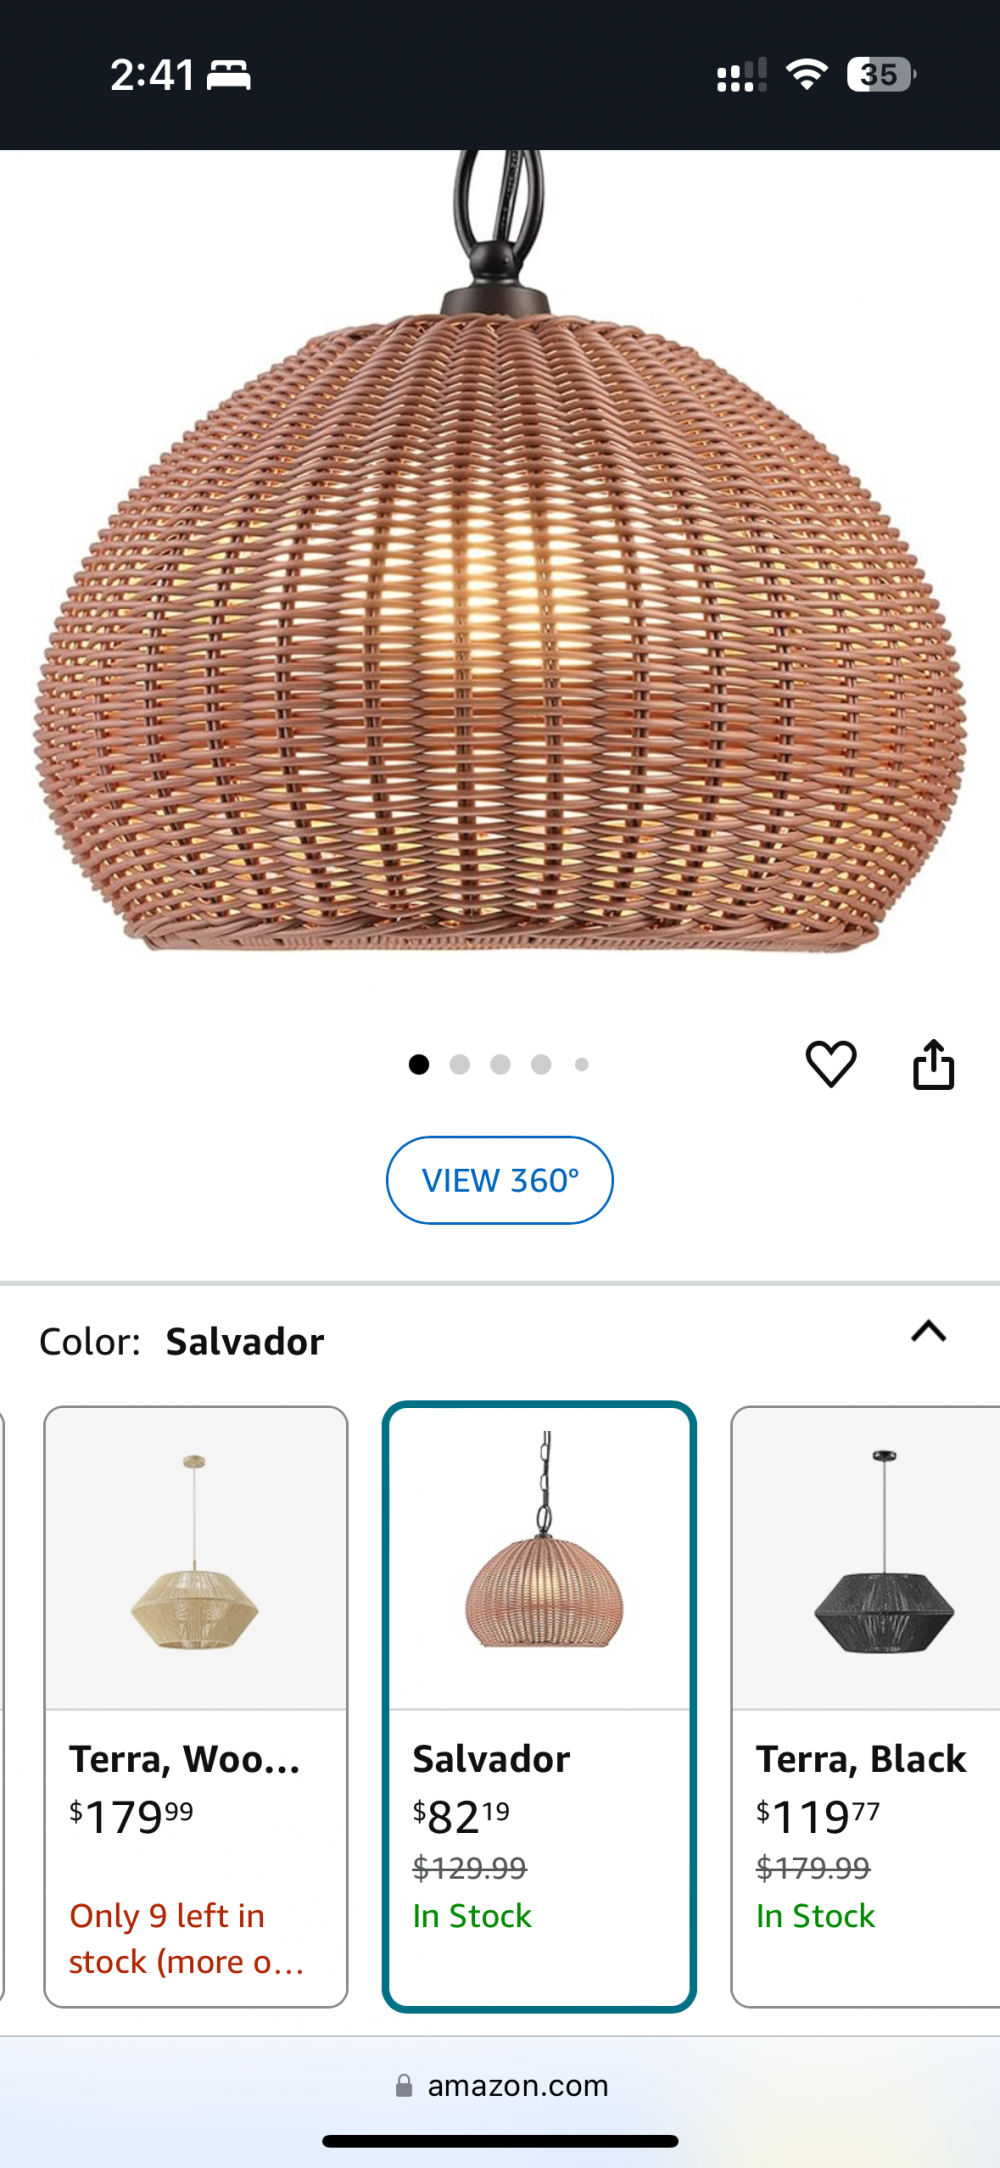Open the Only 9 left in stock text
The height and width of the screenshot is (2168, 1000).
click(x=186, y=1938)
